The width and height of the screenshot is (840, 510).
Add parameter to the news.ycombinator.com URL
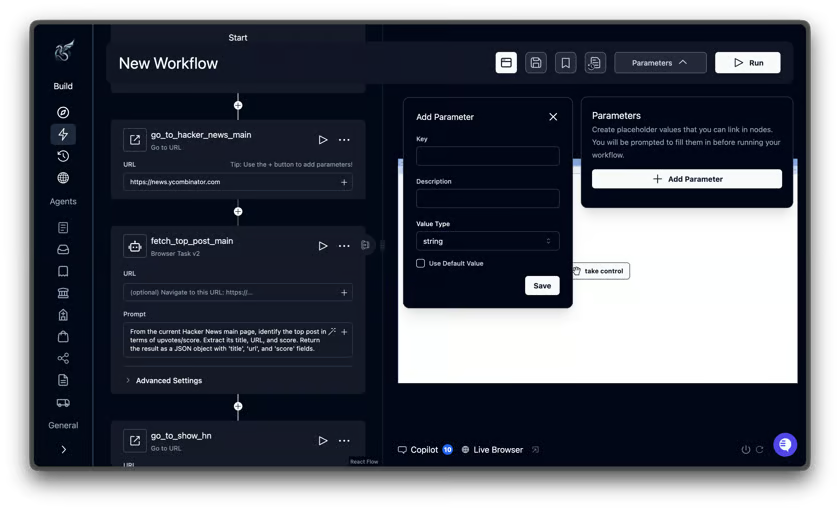pos(344,182)
